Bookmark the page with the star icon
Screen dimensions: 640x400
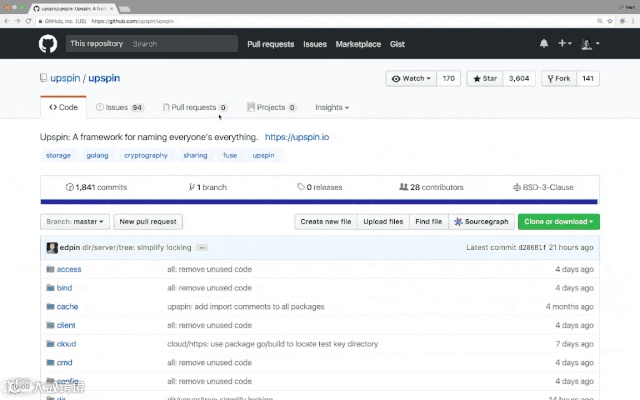point(610,21)
